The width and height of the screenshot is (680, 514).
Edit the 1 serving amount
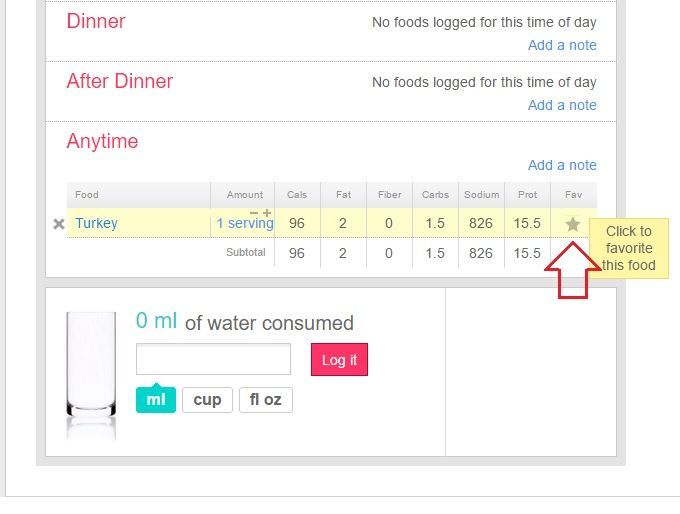244,224
